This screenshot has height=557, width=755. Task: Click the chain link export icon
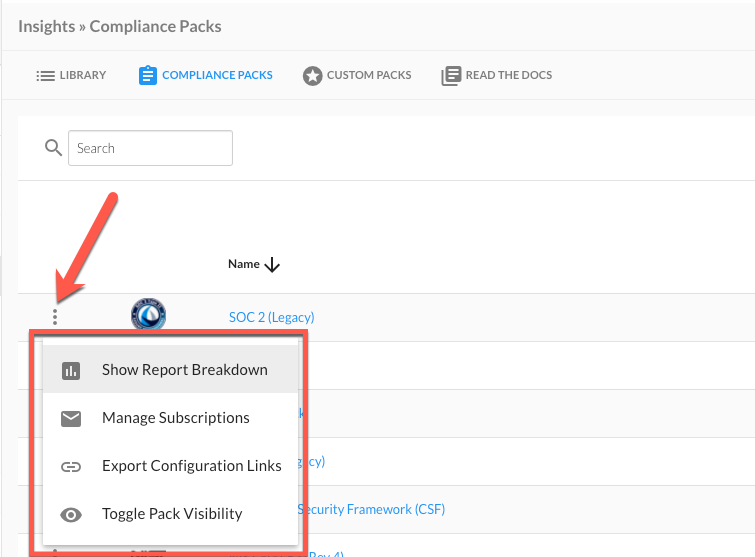click(71, 466)
